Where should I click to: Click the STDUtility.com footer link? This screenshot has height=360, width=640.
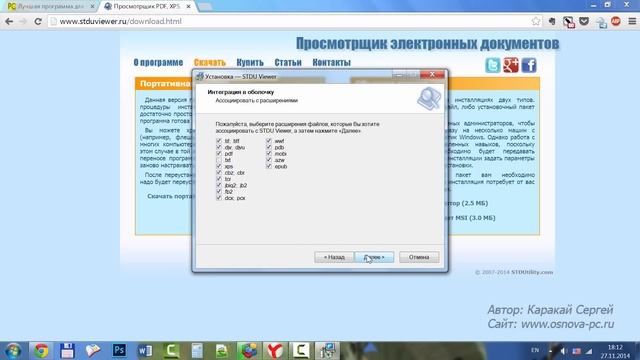[532, 272]
